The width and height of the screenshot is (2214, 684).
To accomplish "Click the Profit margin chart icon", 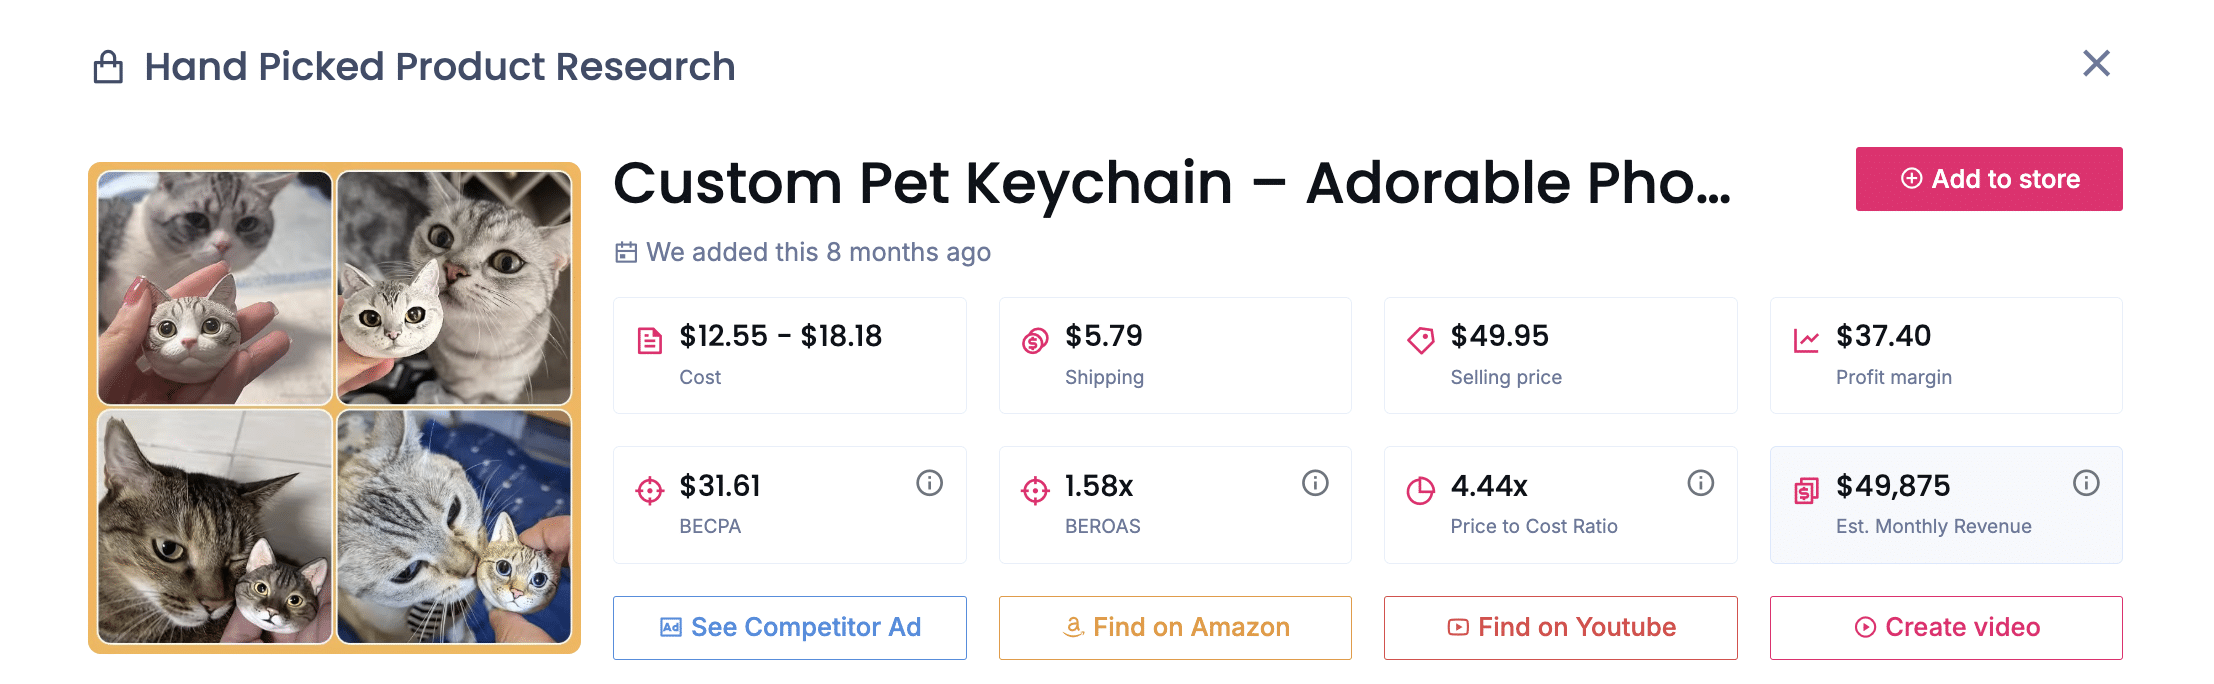I will tap(1808, 338).
